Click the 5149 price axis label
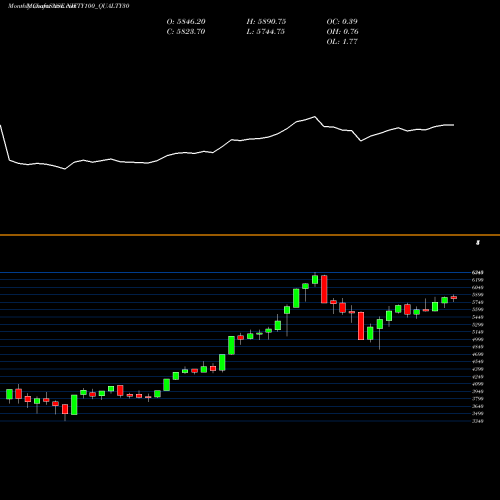Viewport: 500px width, 500px height. click(478, 332)
